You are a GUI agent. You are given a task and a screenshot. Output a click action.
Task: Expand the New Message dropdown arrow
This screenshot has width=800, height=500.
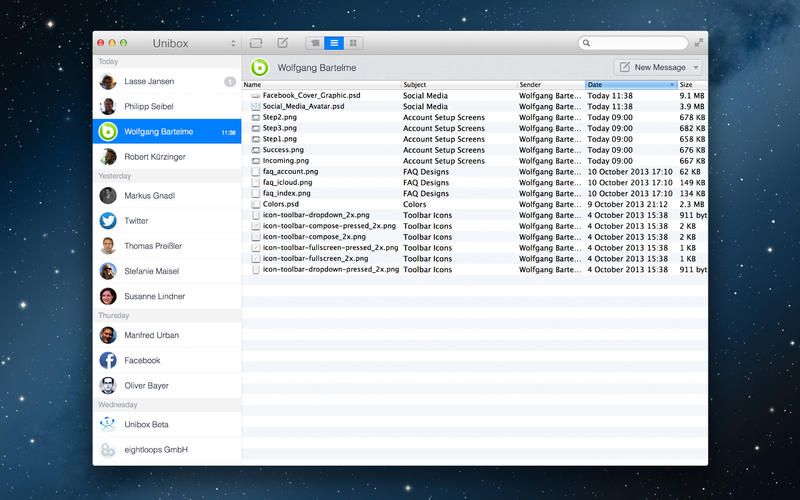[696, 67]
